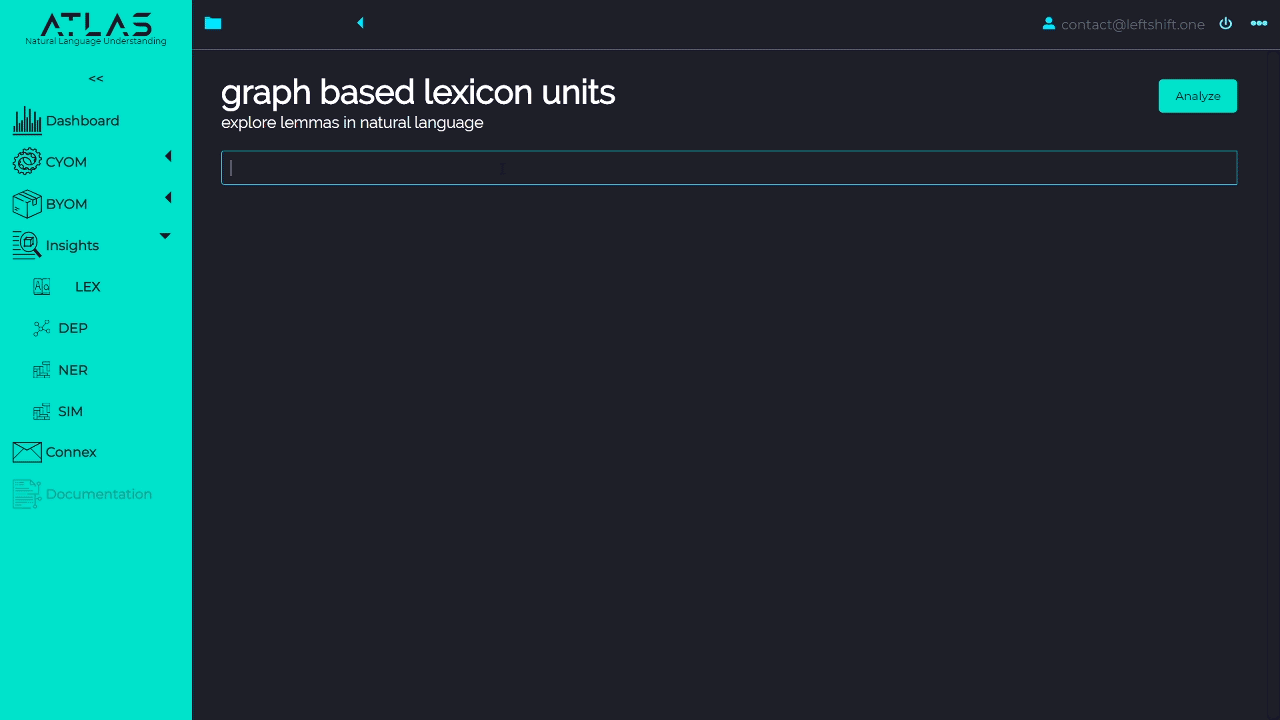
Task: Run the Analyze button
Action: click(1198, 96)
